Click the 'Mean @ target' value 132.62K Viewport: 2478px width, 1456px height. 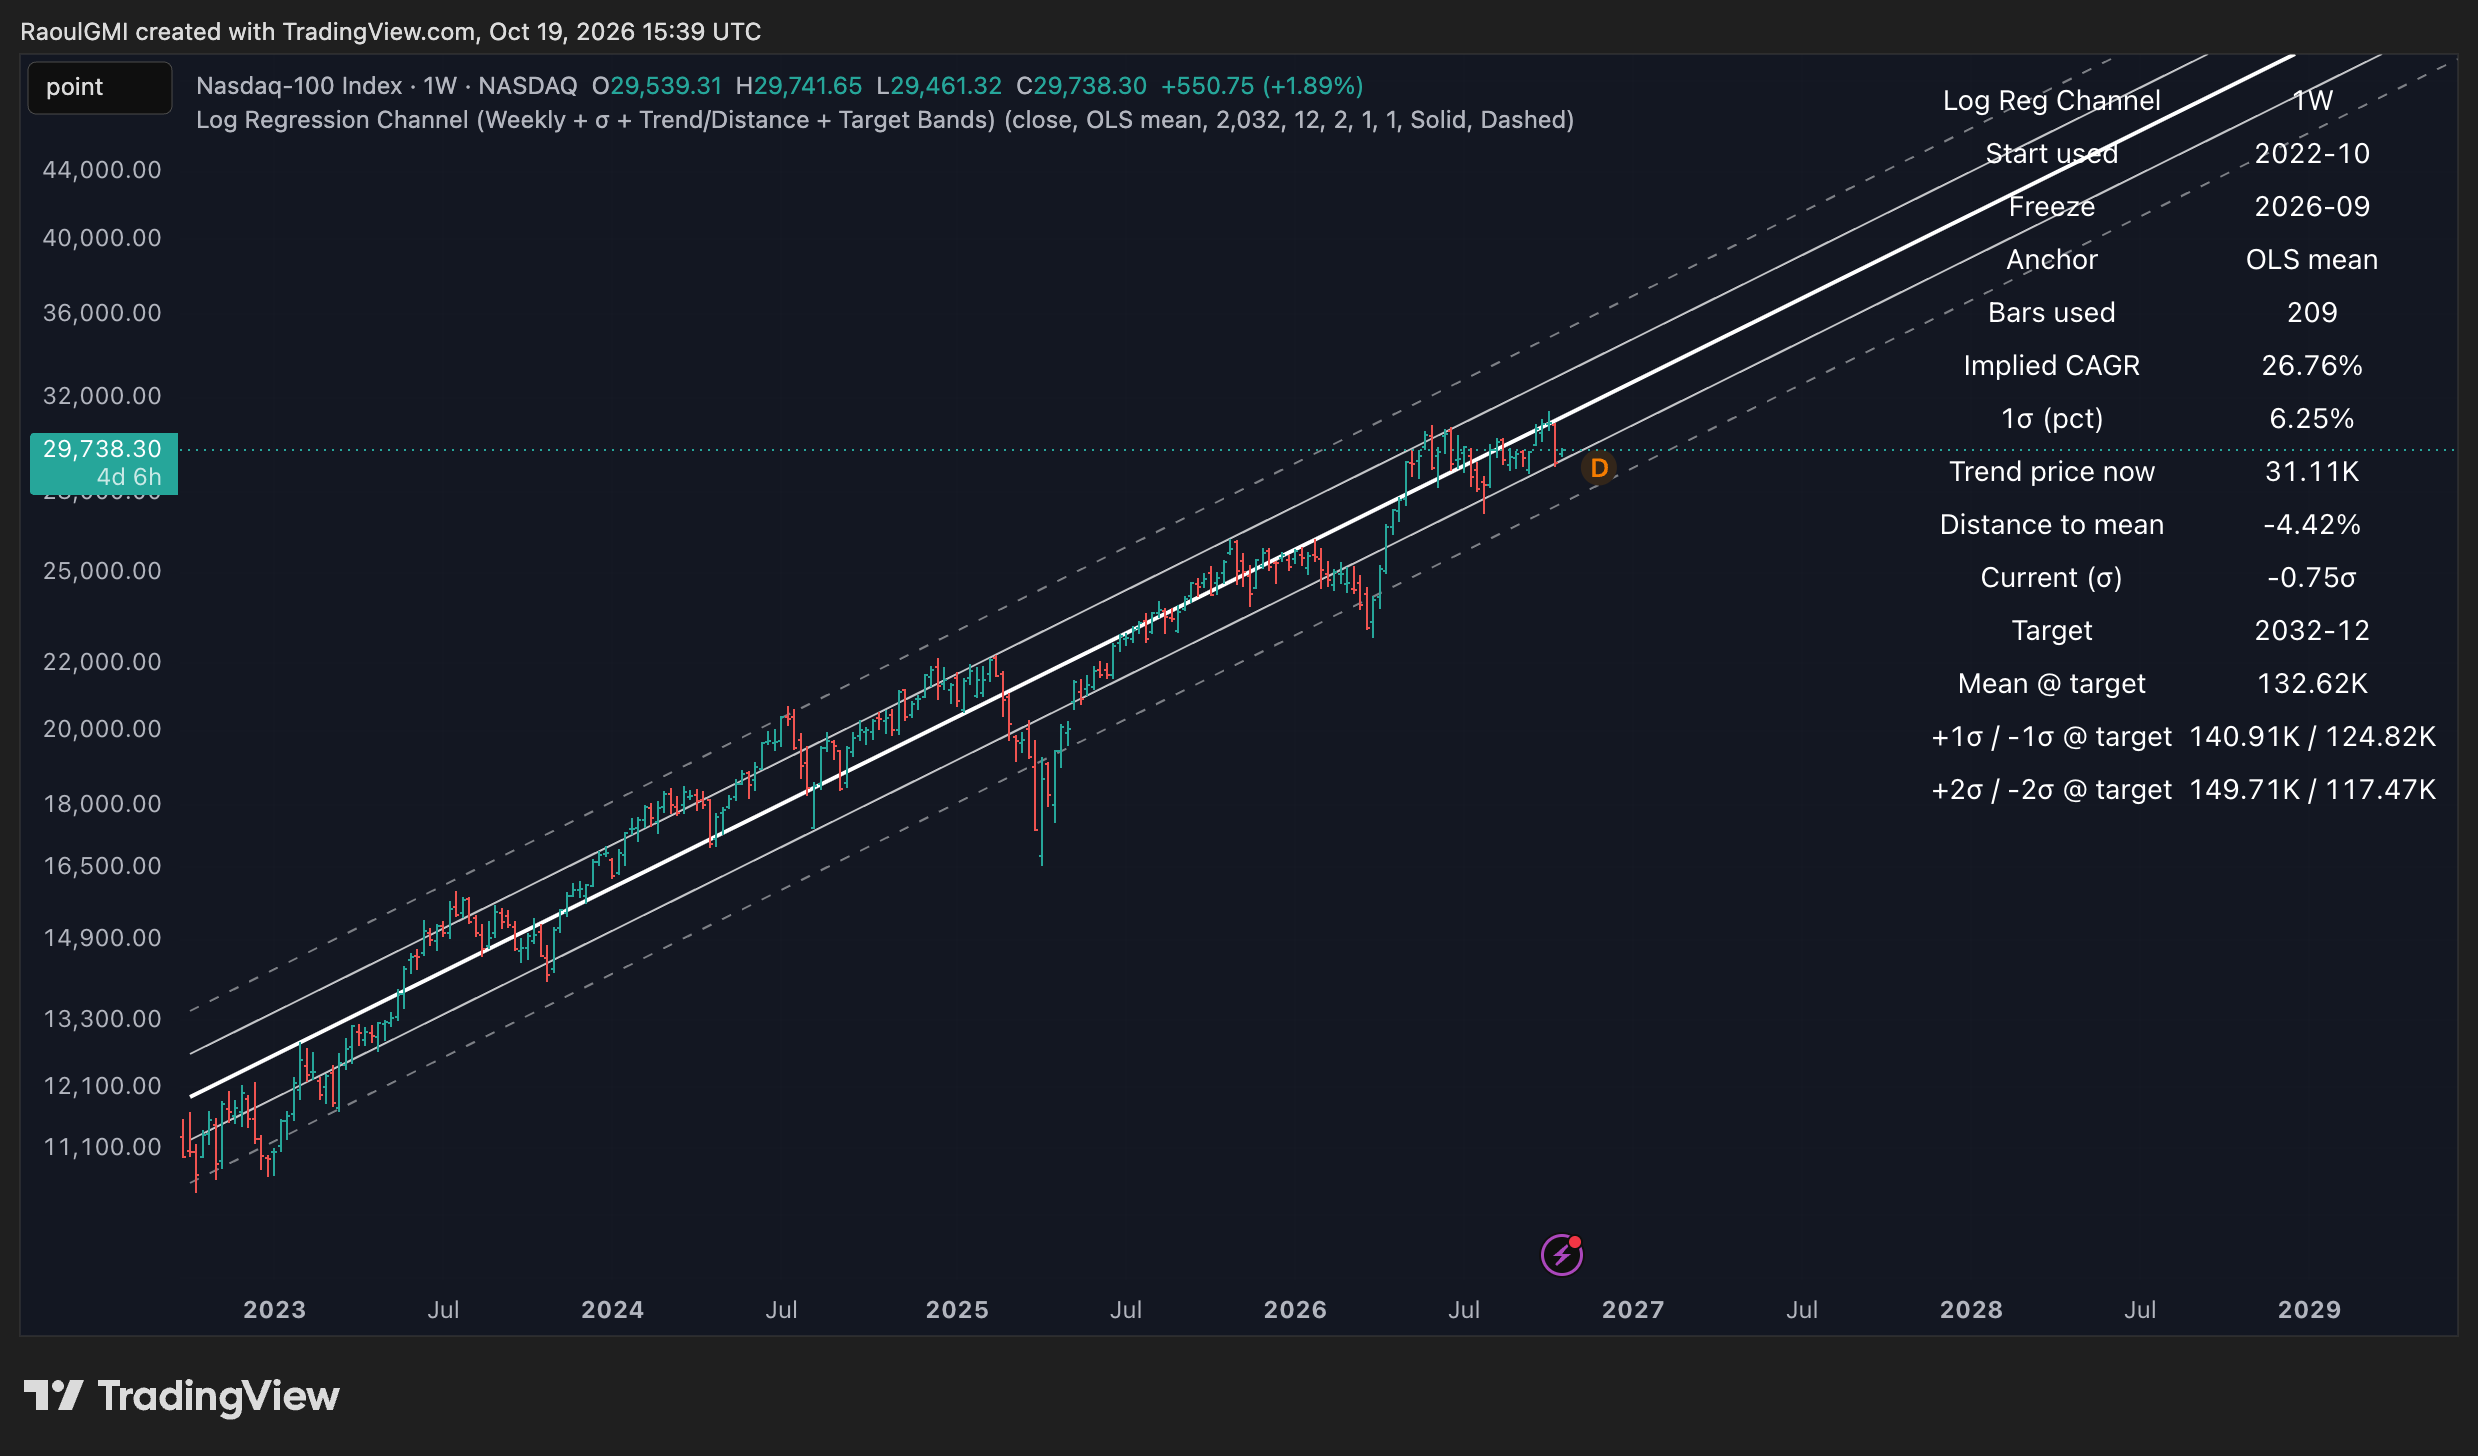(x=2312, y=684)
